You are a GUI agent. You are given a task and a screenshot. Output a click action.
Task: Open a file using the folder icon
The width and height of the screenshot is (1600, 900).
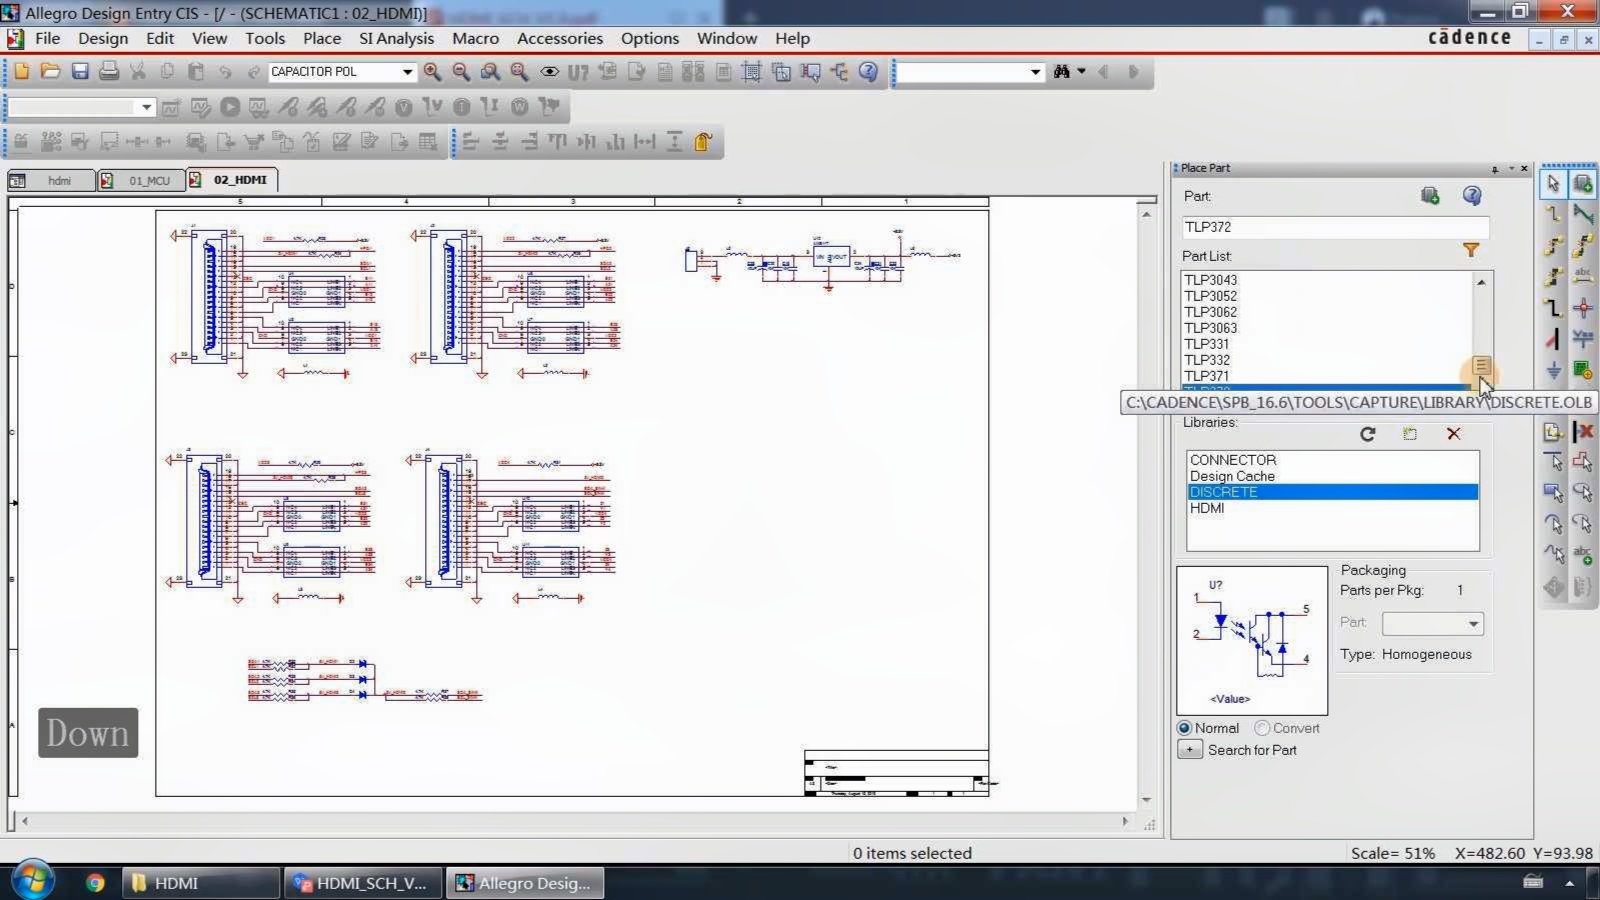(x=50, y=72)
